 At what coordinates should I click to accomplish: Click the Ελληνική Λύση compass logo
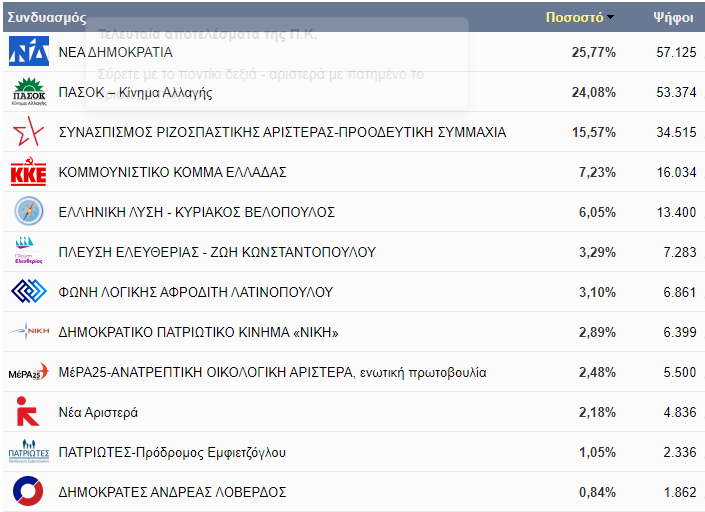(x=29, y=211)
